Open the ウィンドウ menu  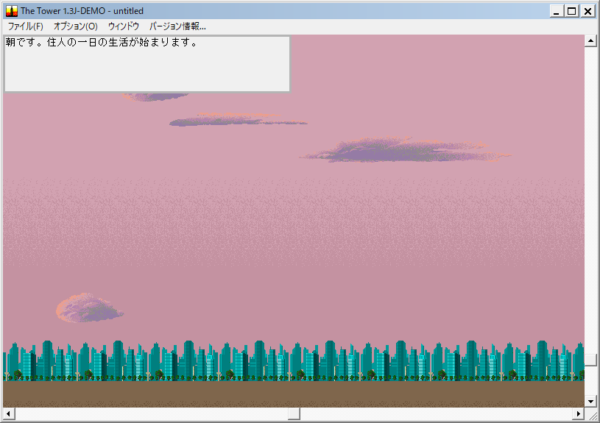[x=123, y=26]
